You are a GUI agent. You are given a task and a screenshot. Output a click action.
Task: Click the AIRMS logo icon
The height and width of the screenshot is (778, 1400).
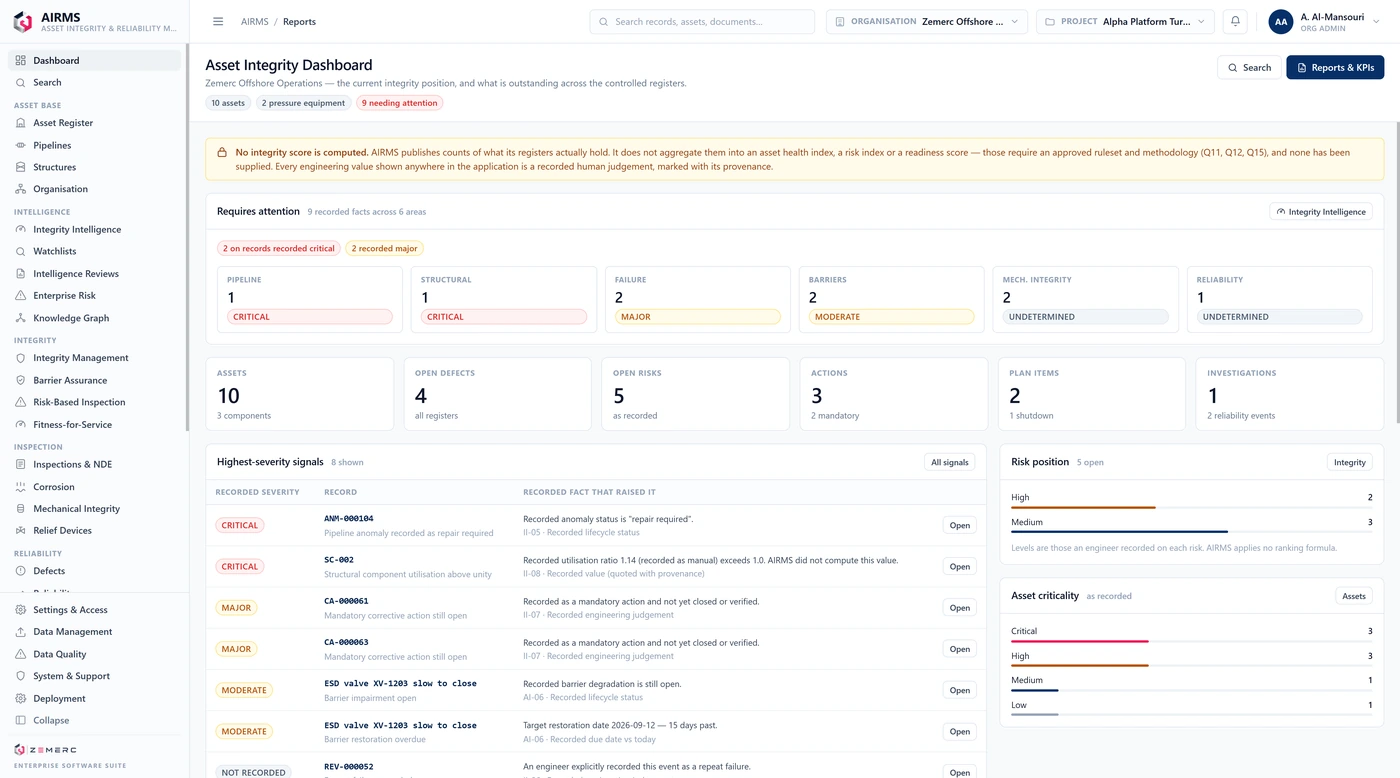[x=22, y=21]
